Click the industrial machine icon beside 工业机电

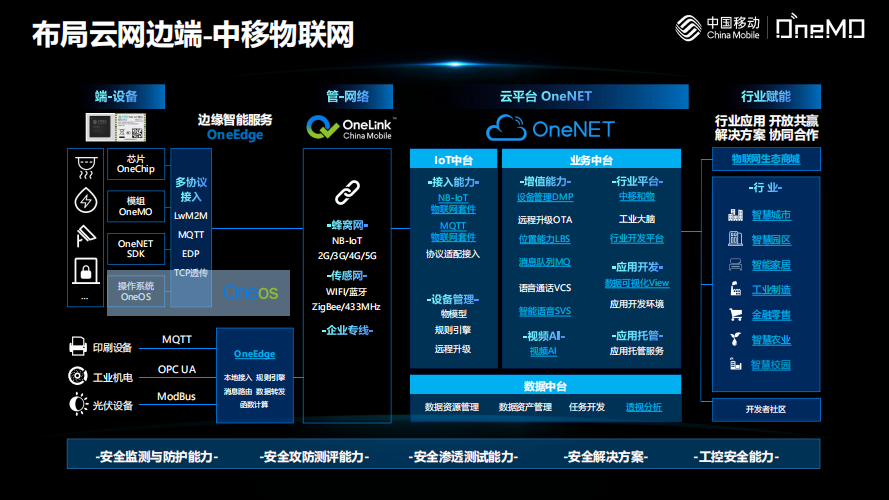click(x=78, y=375)
